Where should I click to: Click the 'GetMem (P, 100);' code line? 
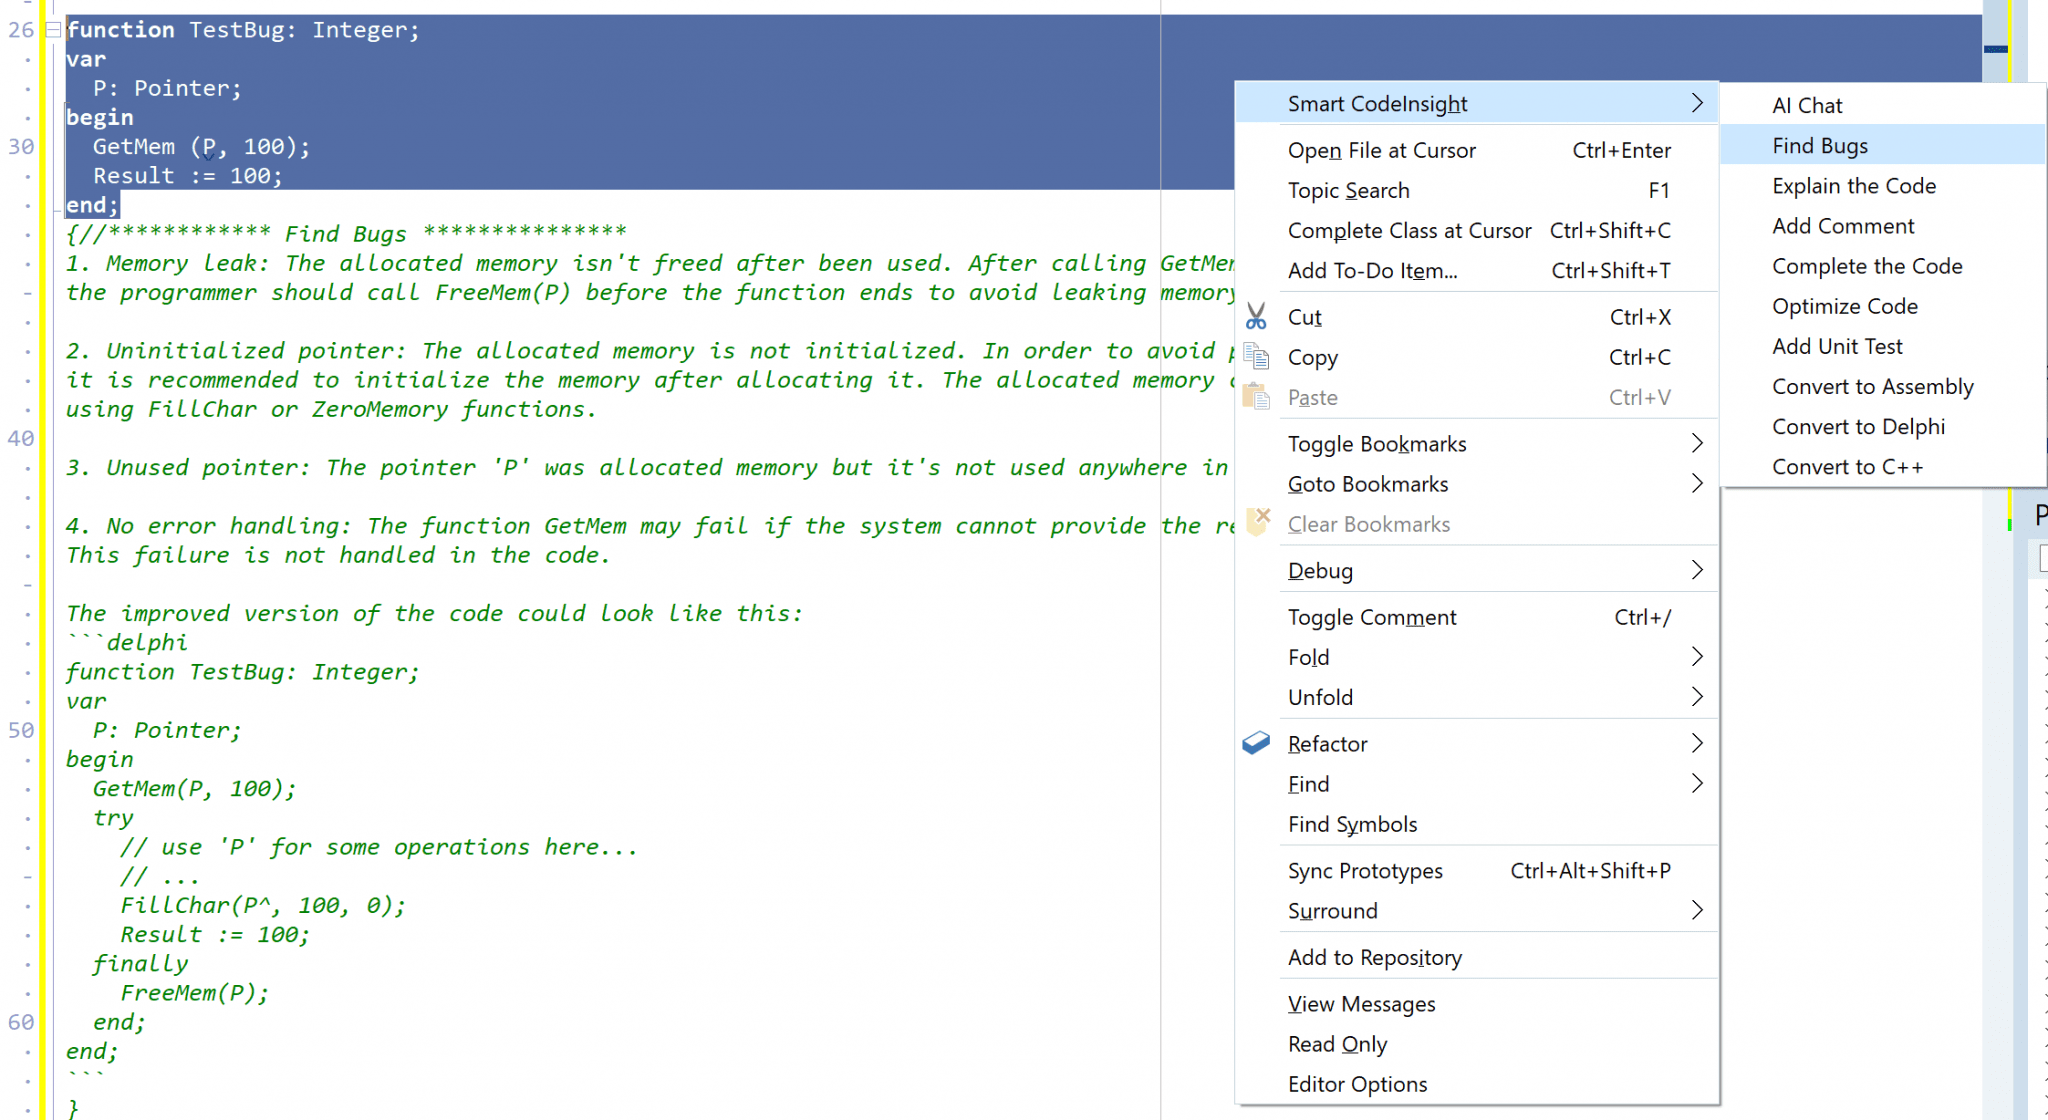coord(201,147)
